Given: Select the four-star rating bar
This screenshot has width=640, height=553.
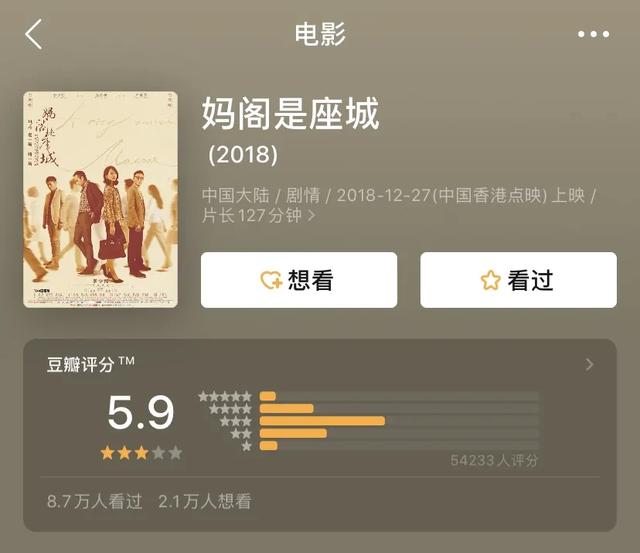Looking at the screenshot, I should coord(399,409).
